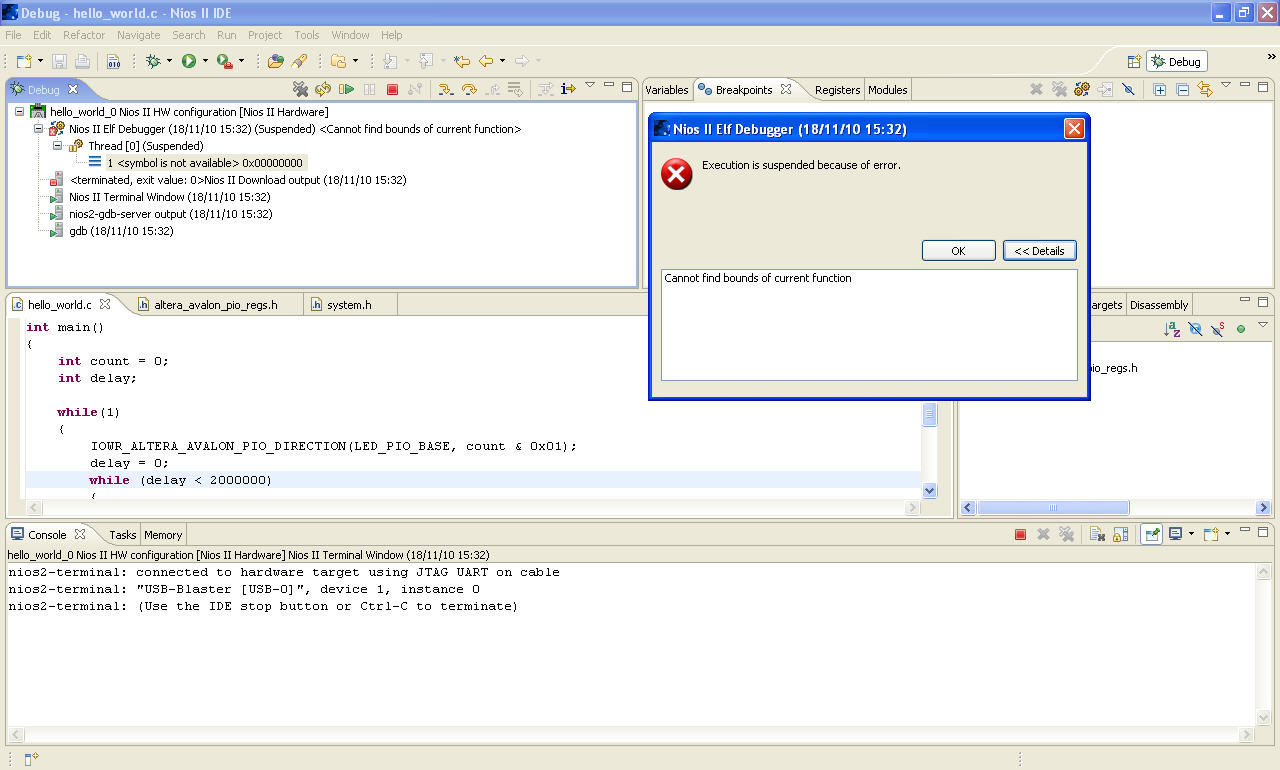Toggle Link with Debug View icon
Viewport: 1280px width, 770px height.
1205,89
